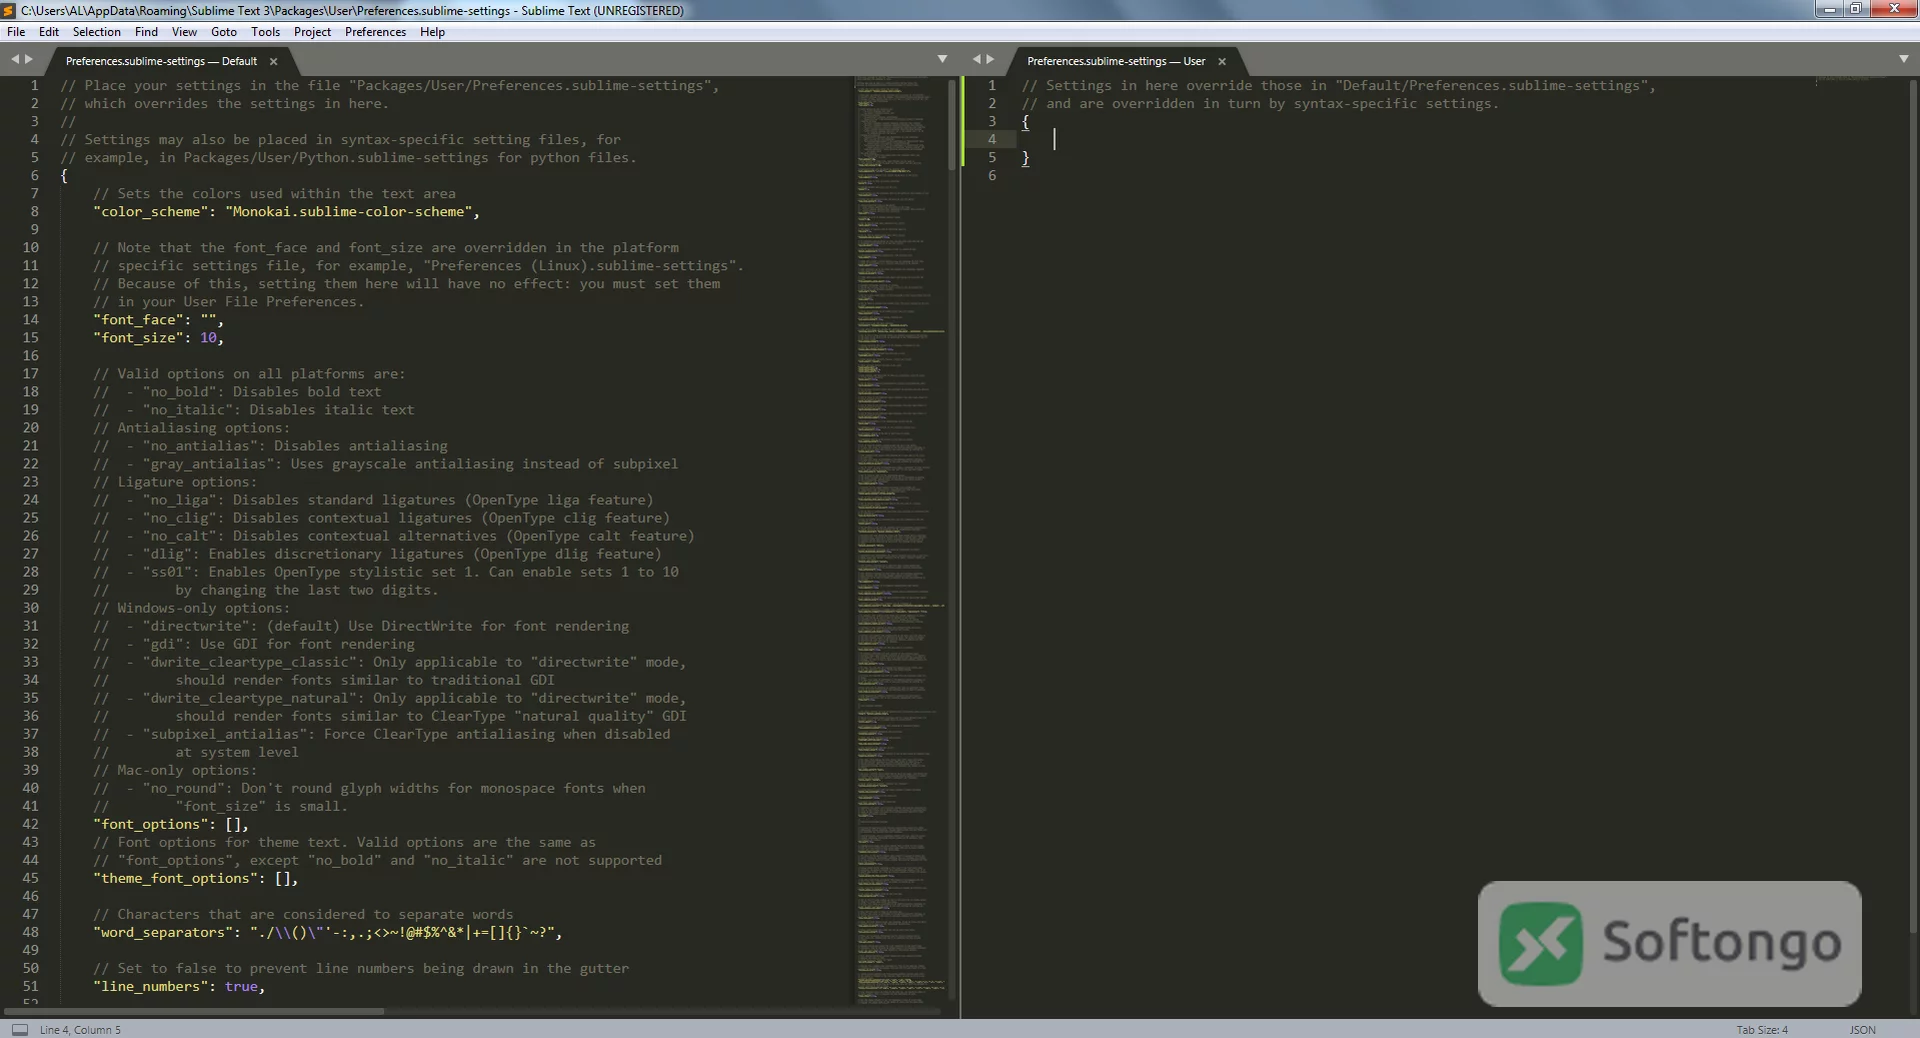Viewport: 1920px width, 1038px height.
Task: Go to next tab in left pane
Action: pos(29,60)
